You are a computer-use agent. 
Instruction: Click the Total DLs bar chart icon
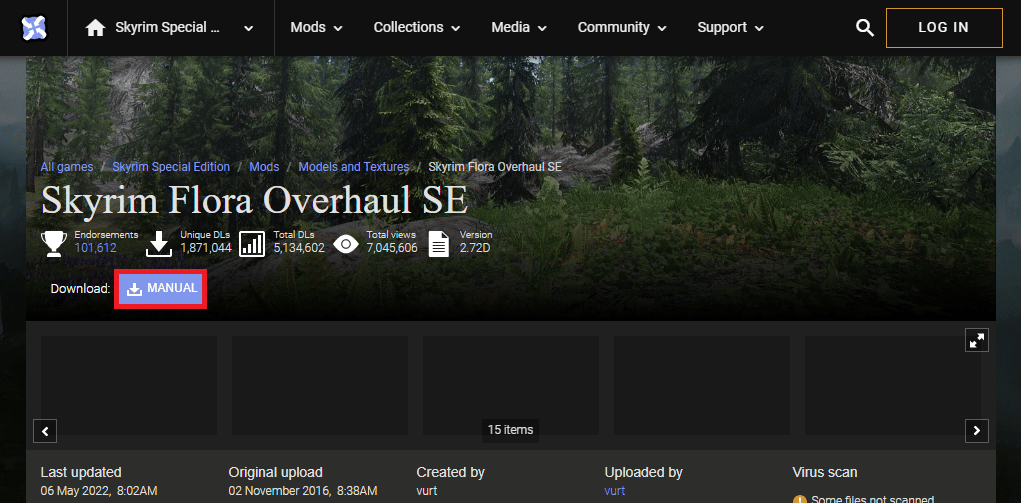click(252, 244)
